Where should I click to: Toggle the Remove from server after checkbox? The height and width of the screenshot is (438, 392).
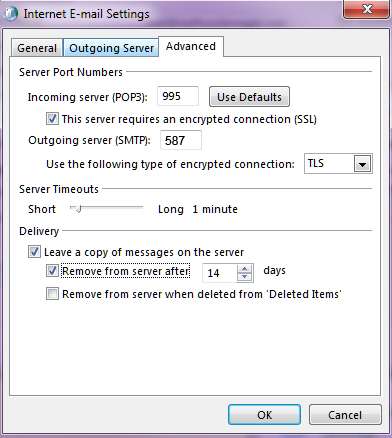coord(52,271)
